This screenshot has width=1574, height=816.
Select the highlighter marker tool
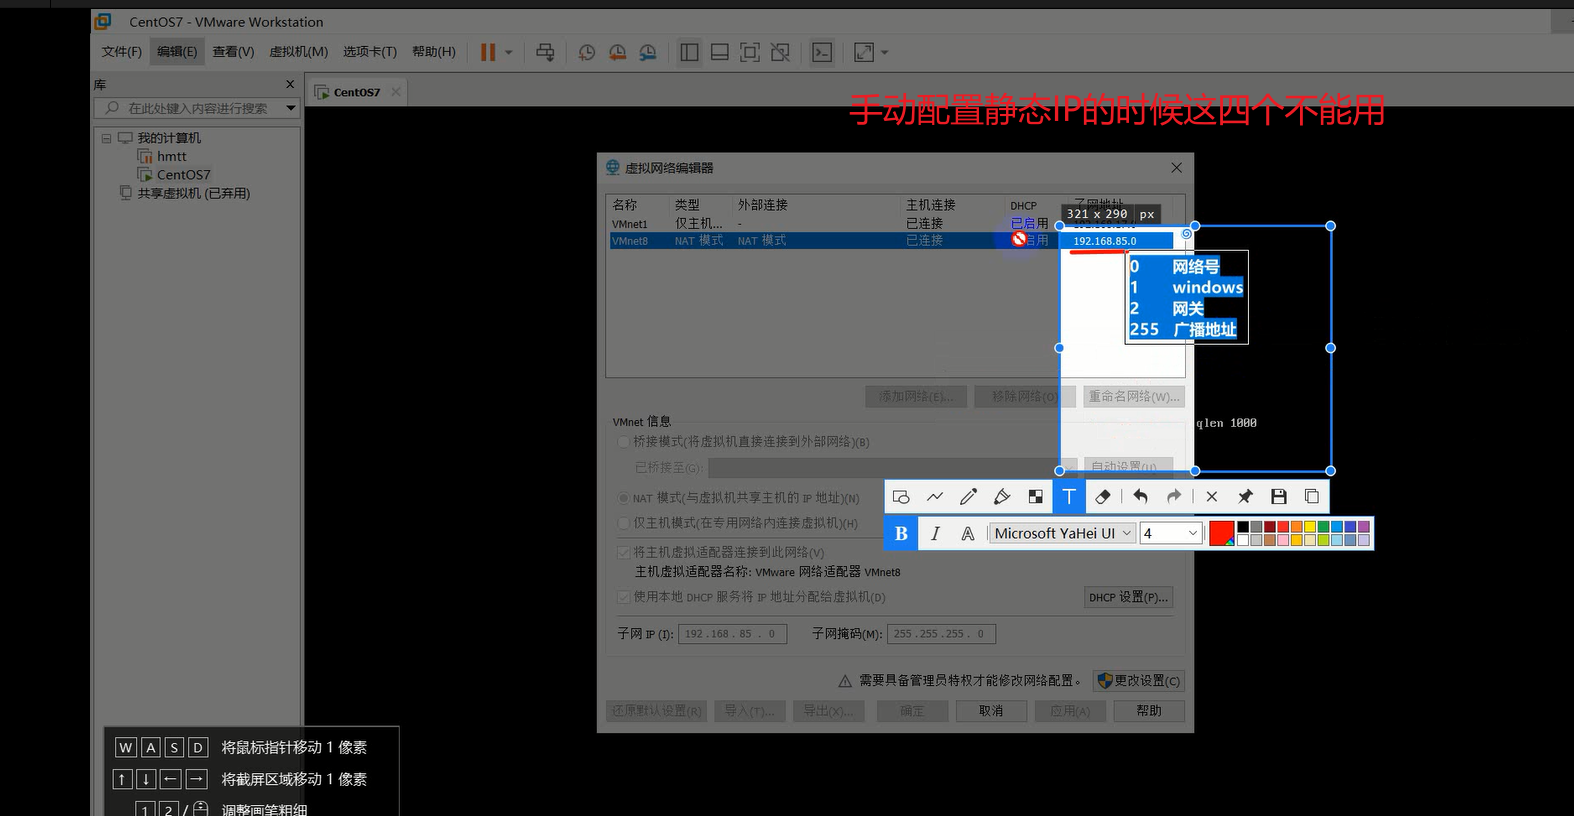(1002, 497)
